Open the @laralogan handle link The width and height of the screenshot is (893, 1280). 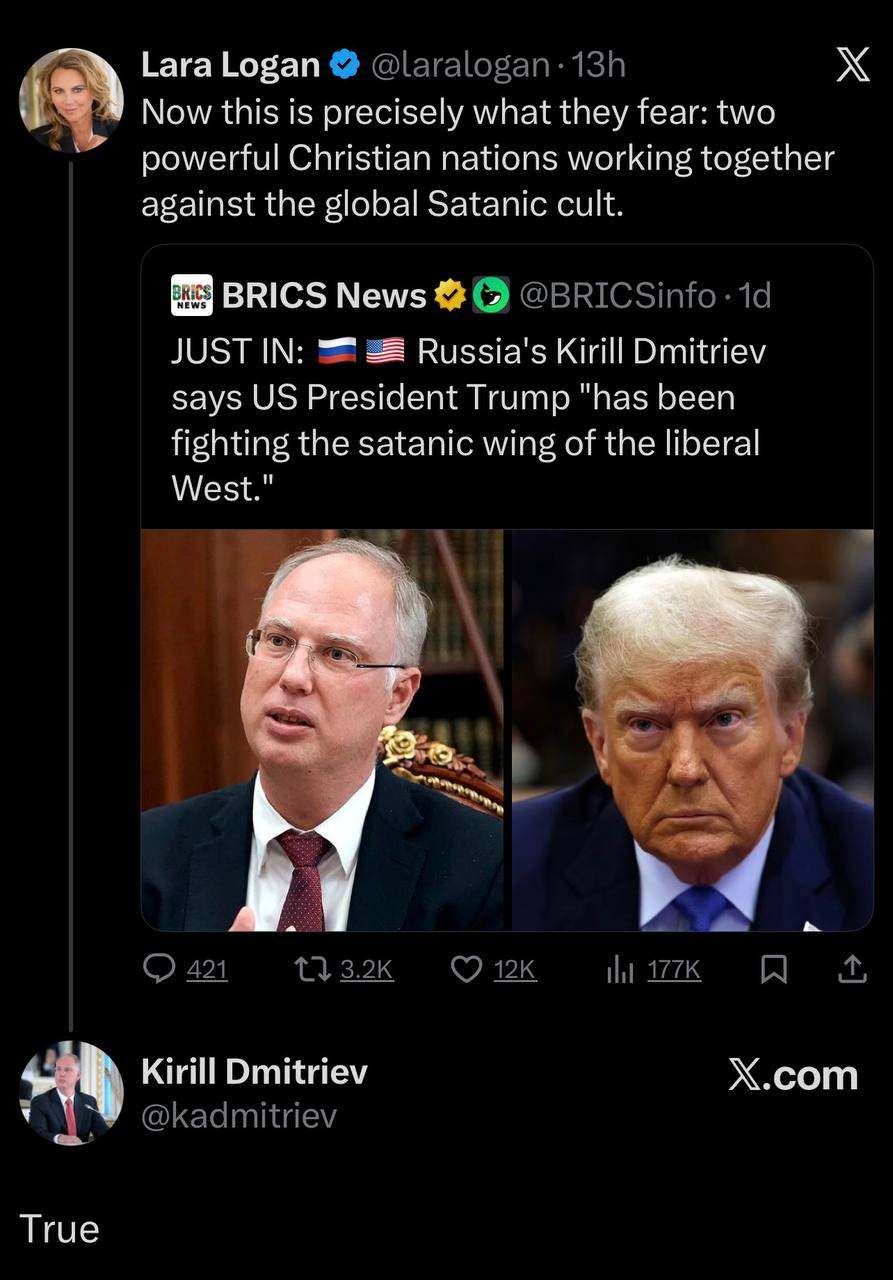coord(460,66)
